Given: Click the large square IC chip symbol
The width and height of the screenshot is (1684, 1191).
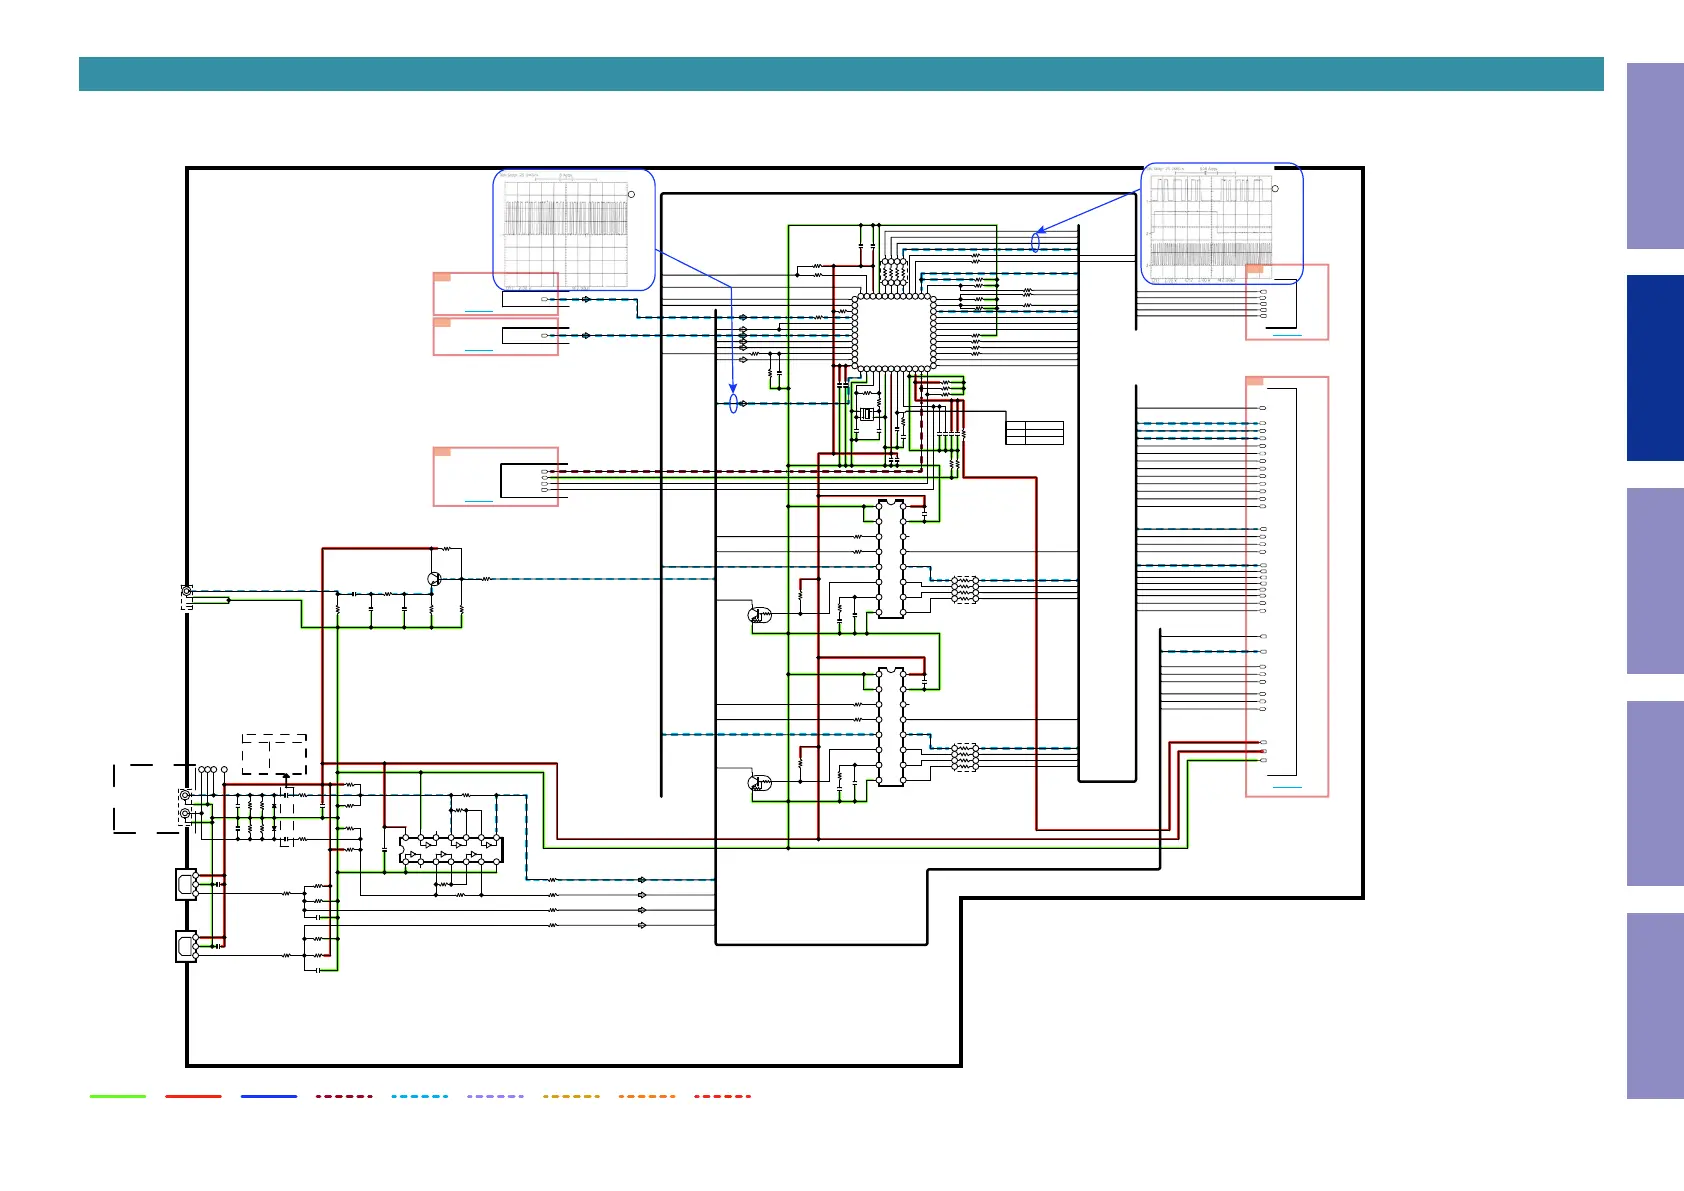Looking at the screenshot, I should pos(894,333).
